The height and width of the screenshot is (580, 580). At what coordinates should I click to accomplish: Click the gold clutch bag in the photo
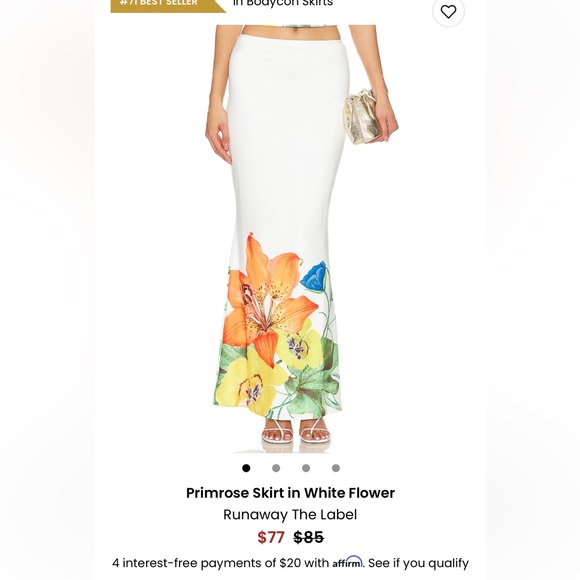(361, 116)
